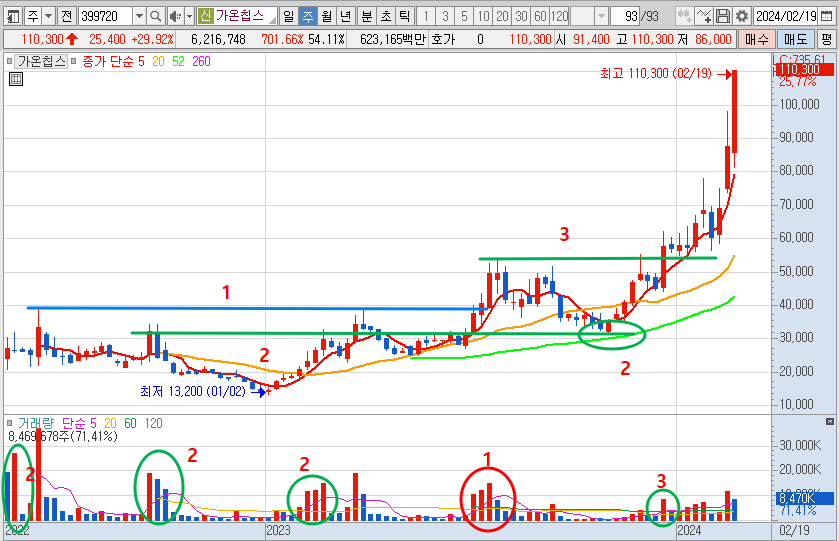Click the volume 120 average legend

point(154,423)
